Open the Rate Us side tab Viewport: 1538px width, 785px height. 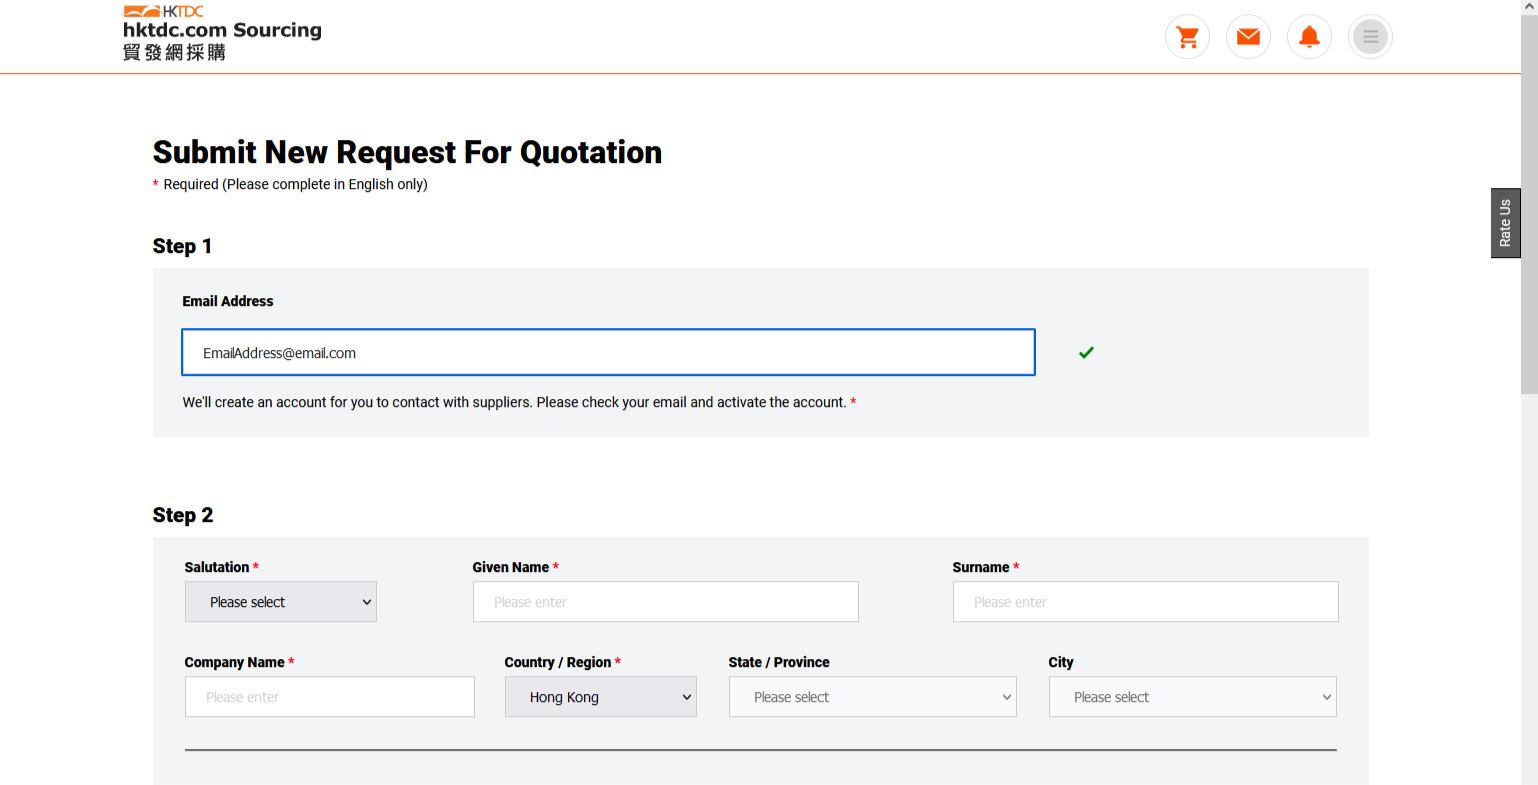[x=1505, y=223]
